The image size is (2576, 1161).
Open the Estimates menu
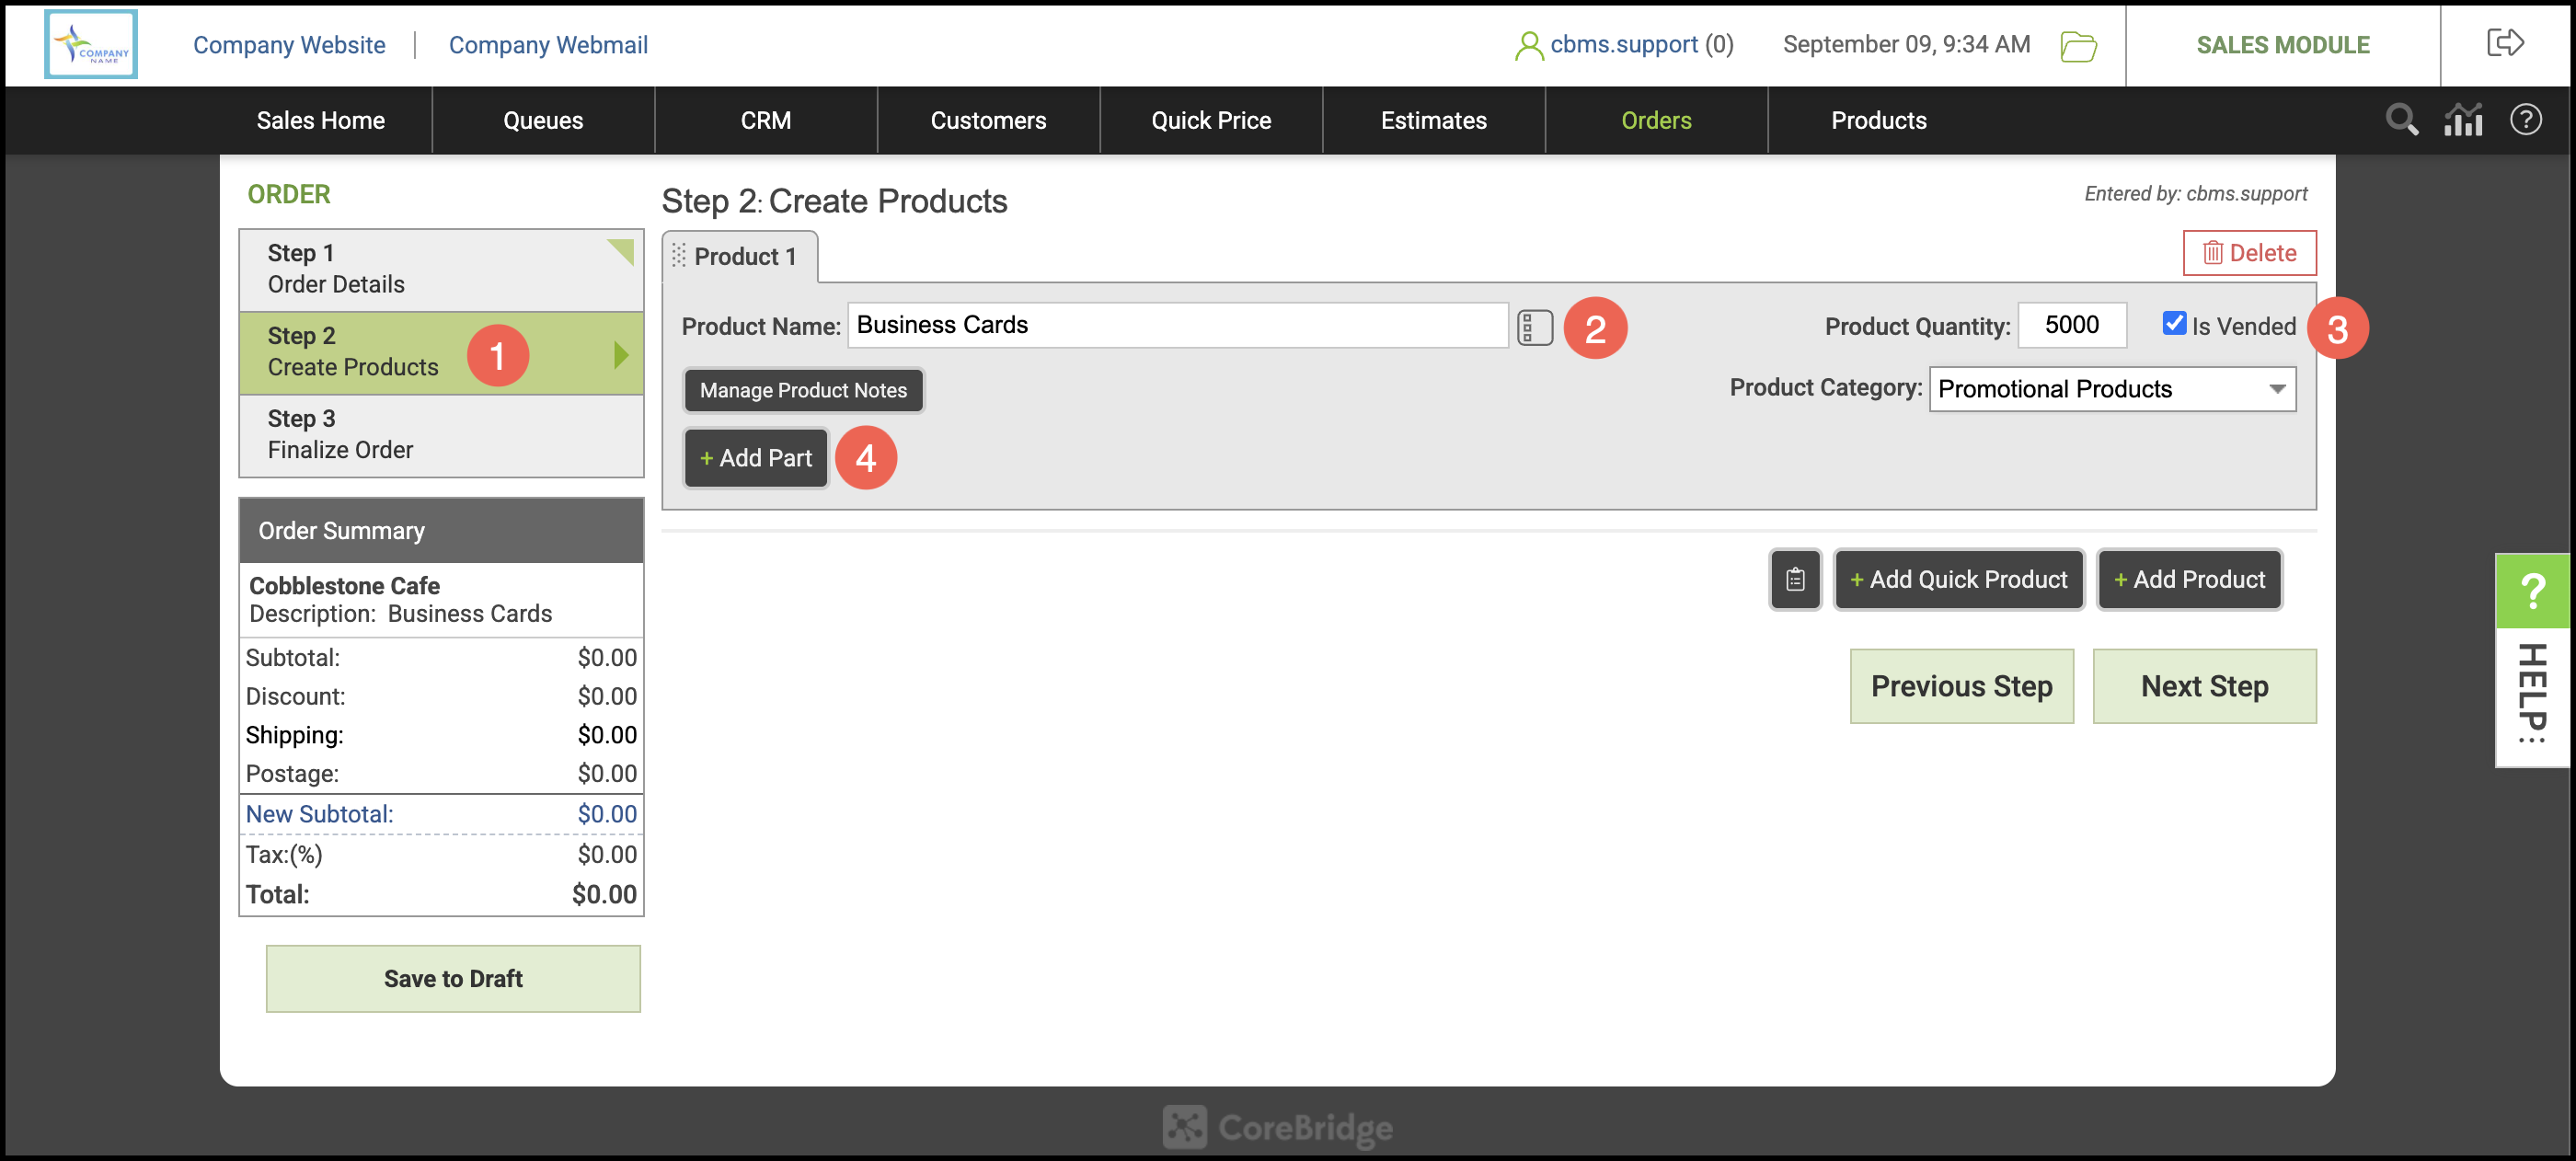[1433, 120]
